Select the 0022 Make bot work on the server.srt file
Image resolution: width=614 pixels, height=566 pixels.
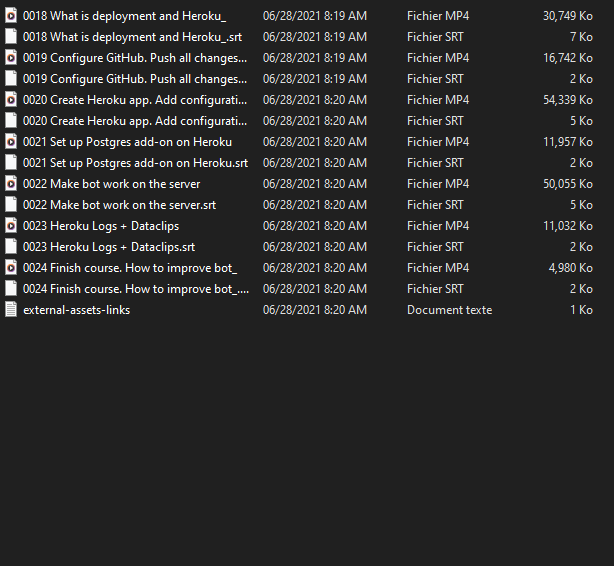click(x=119, y=205)
